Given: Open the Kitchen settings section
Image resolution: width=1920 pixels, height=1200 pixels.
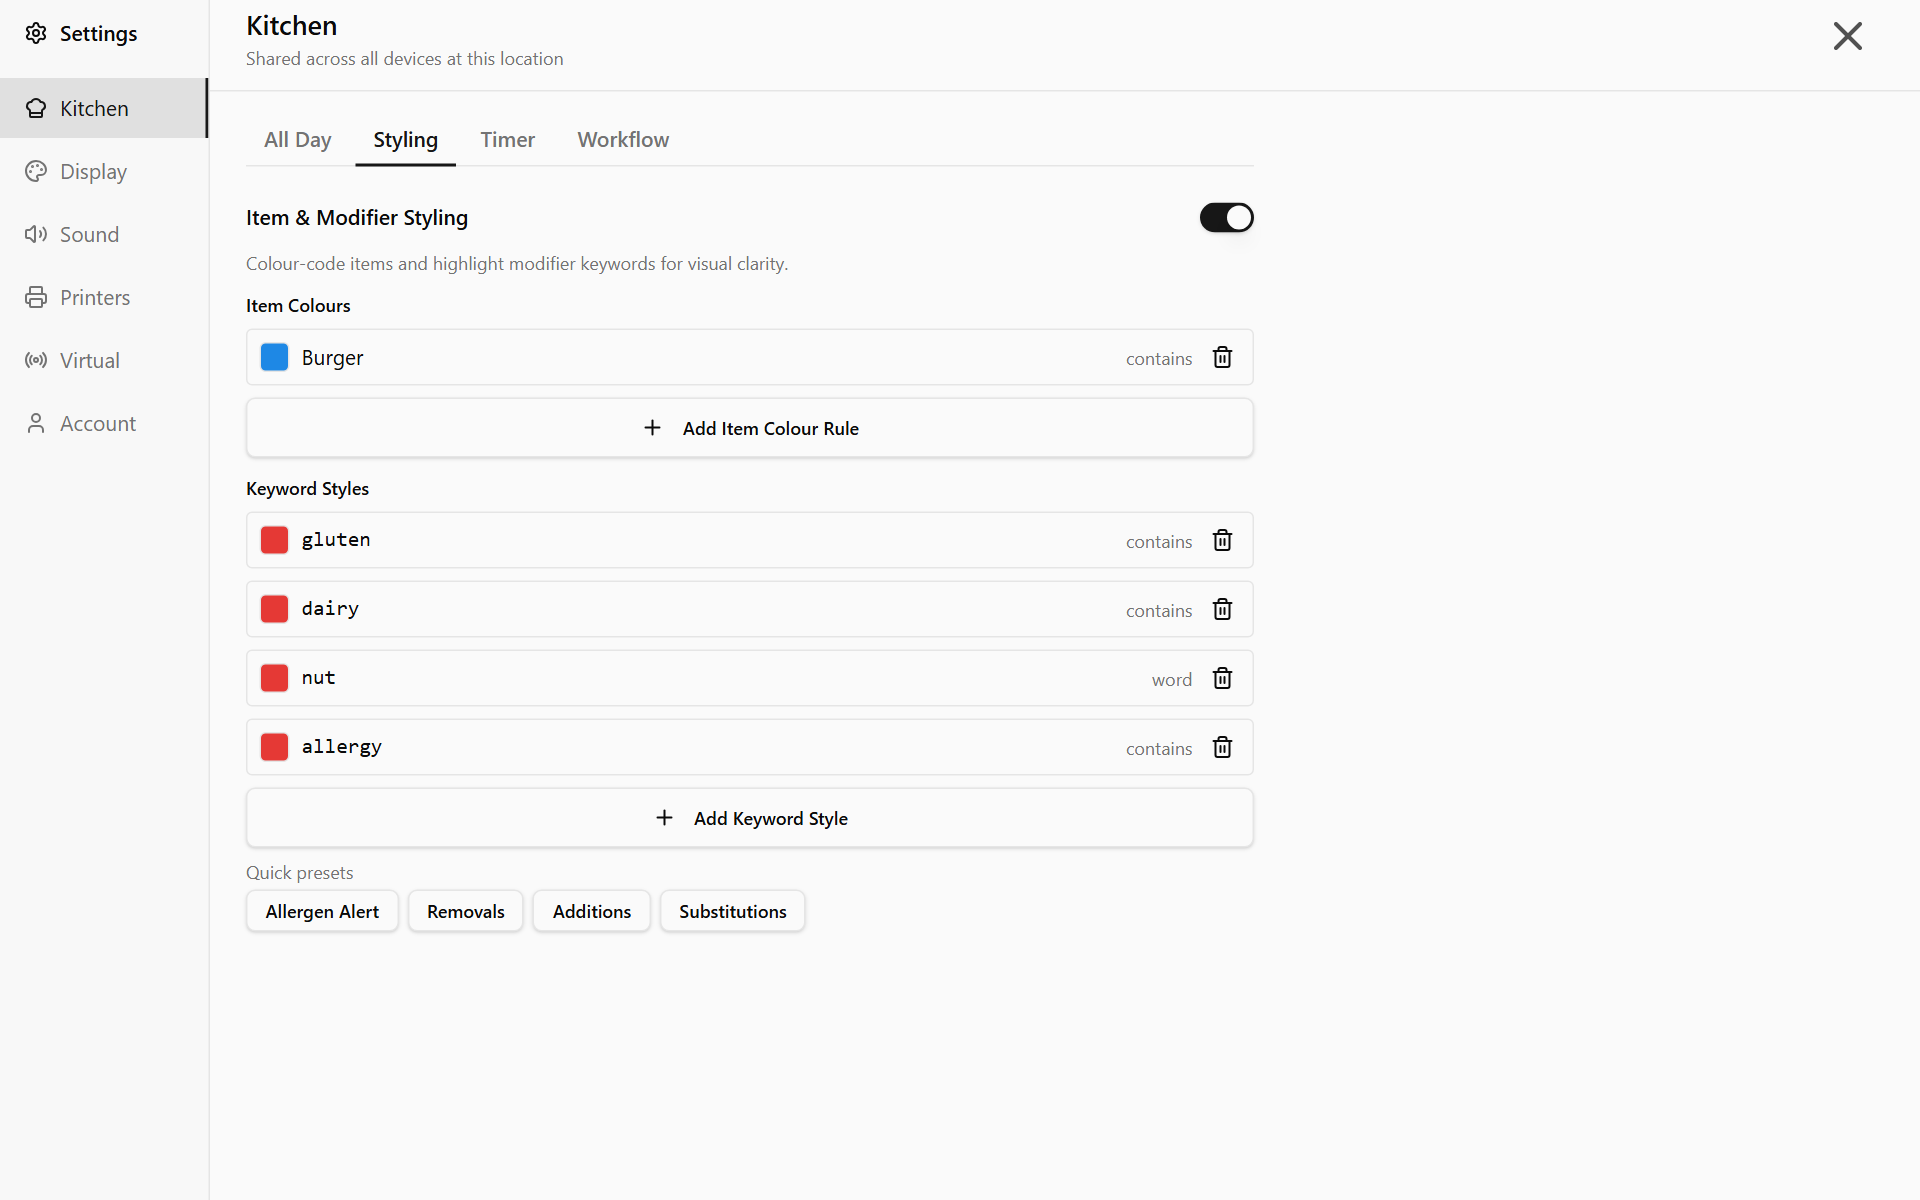Looking at the screenshot, I should coord(104,108).
